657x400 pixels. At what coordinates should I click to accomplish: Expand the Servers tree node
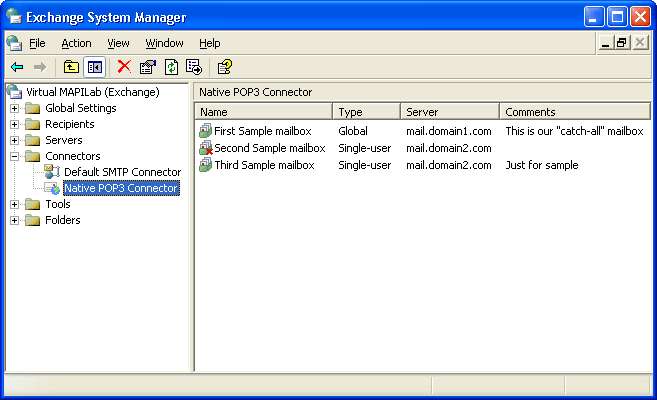(15, 140)
